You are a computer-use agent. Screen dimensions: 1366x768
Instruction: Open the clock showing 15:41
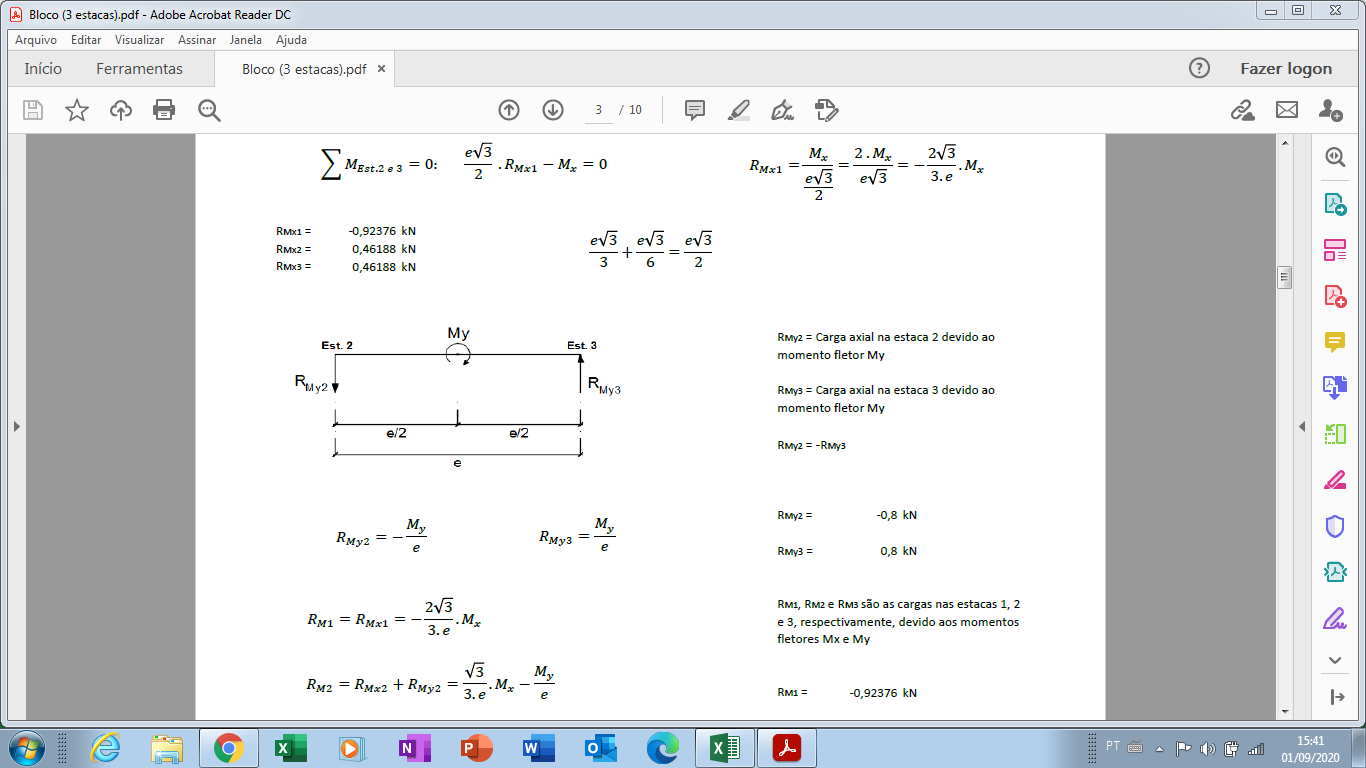(1310, 748)
